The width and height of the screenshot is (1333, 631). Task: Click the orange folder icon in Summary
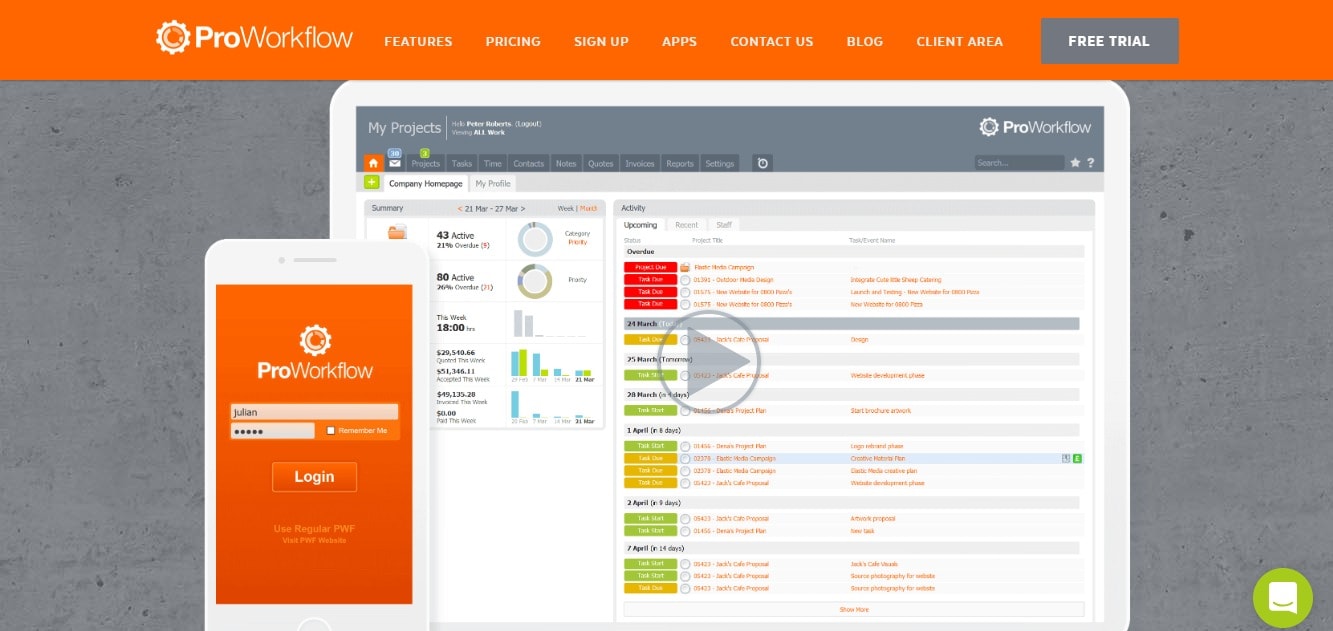(x=397, y=234)
